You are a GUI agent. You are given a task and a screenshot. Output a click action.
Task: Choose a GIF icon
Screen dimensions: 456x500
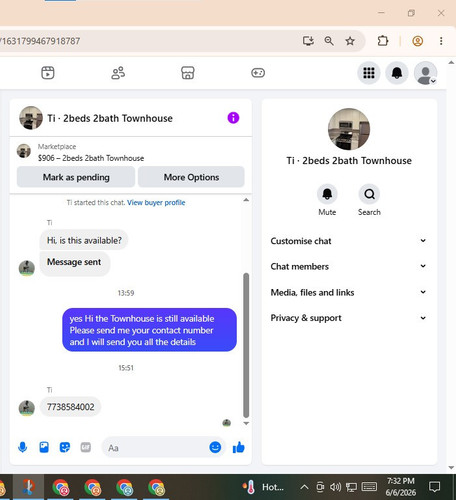point(86,447)
